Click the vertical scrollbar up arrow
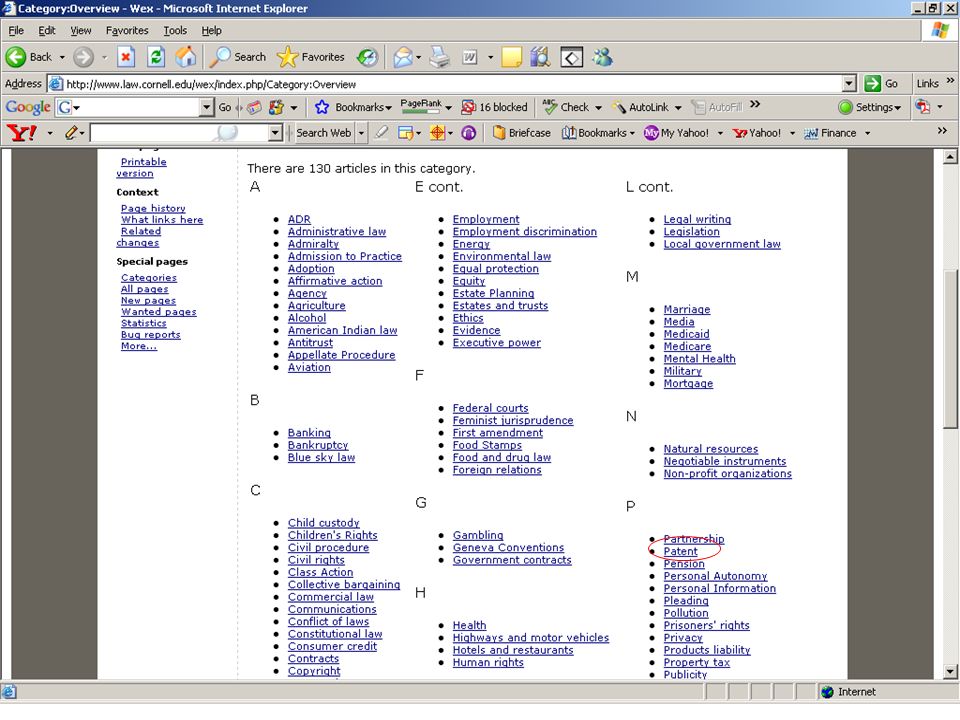960x720 pixels. (x=950, y=157)
